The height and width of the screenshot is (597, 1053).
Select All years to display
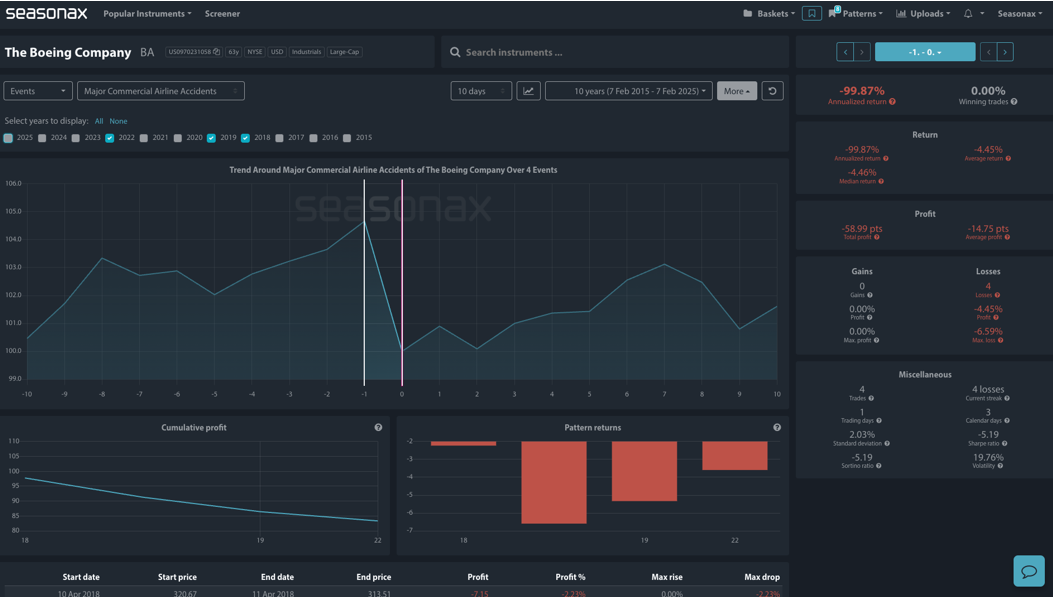click(99, 121)
